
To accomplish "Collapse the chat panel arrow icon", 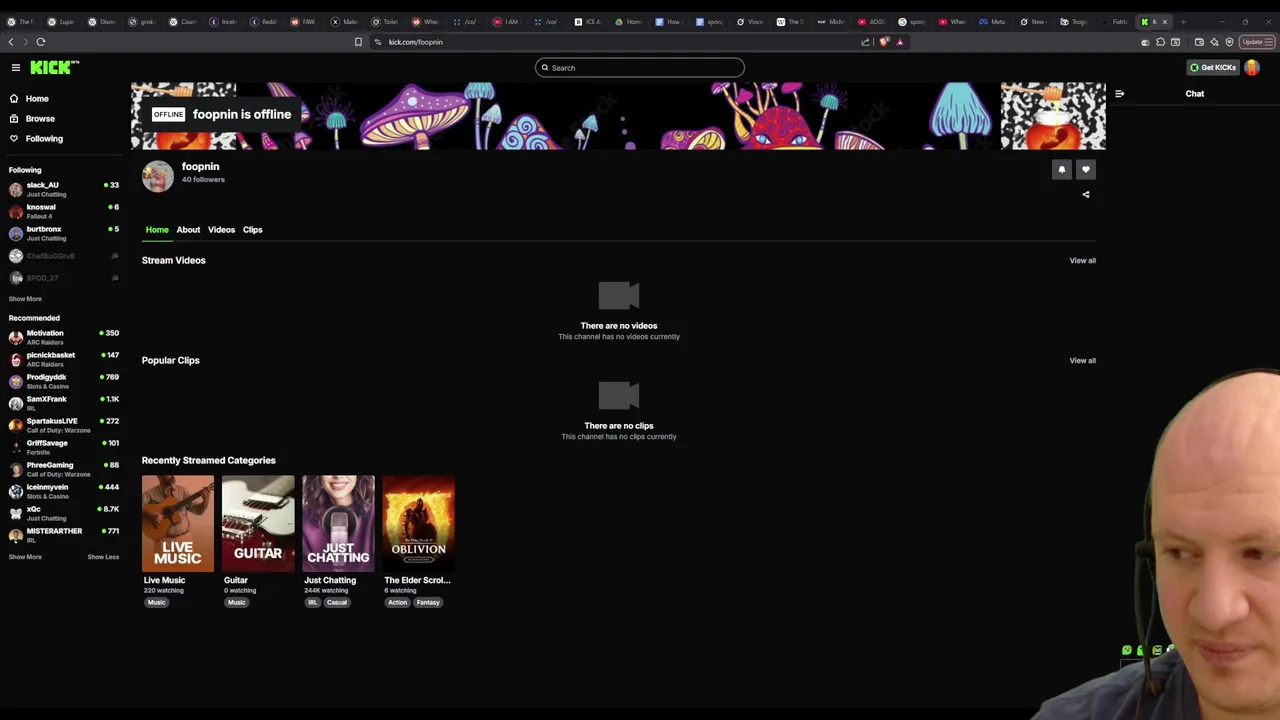I will pyautogui.click(x=1119, y=94).
